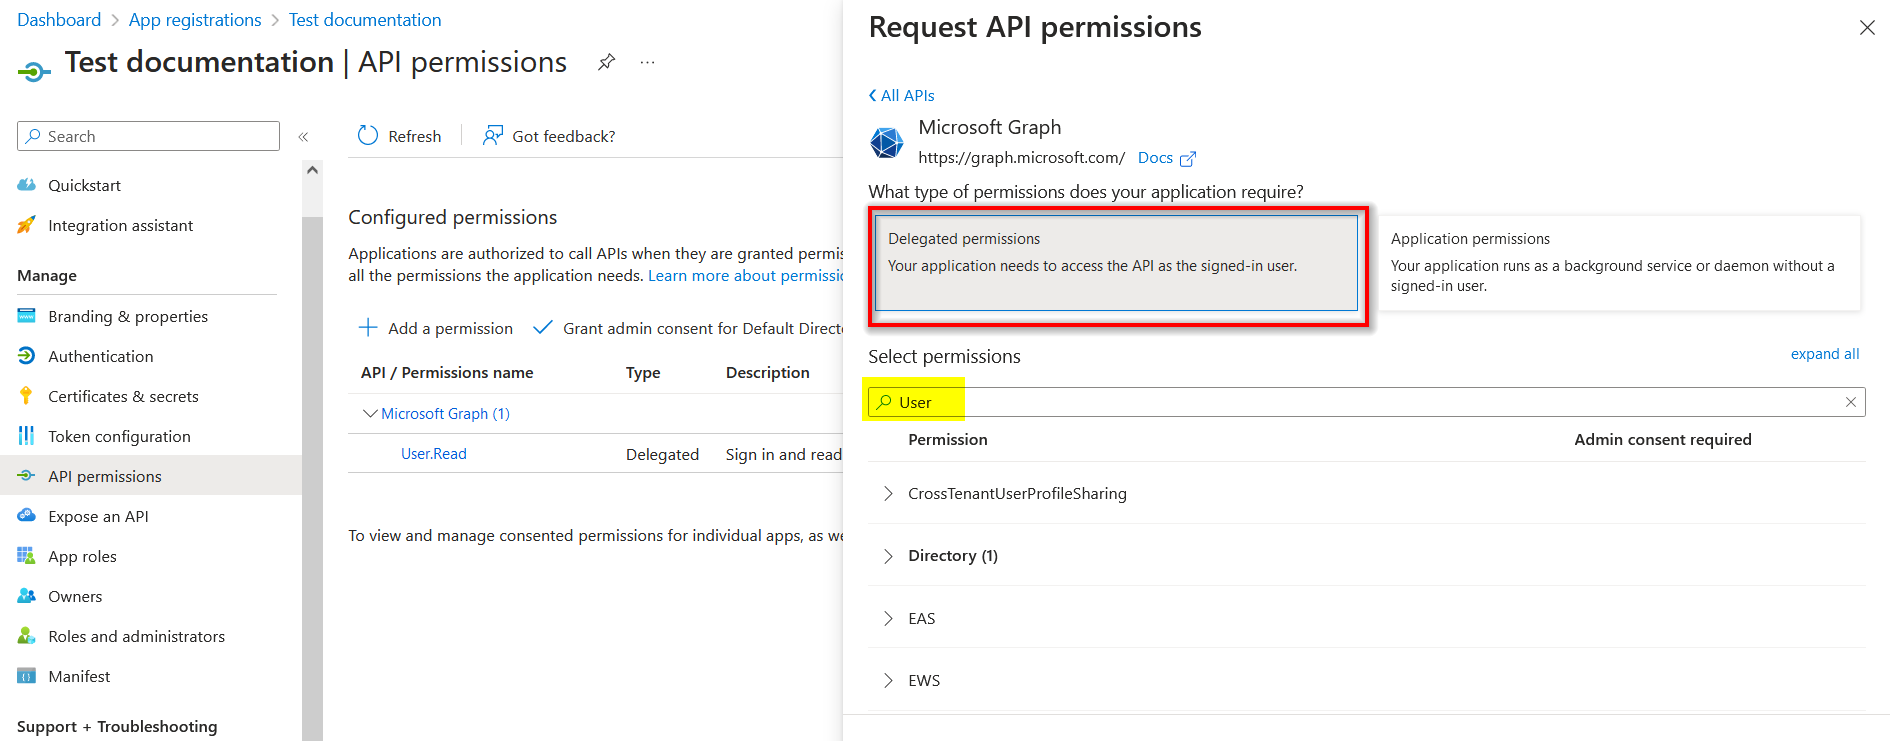Click the external link icon beside Docs

[x=1188, y=159]
